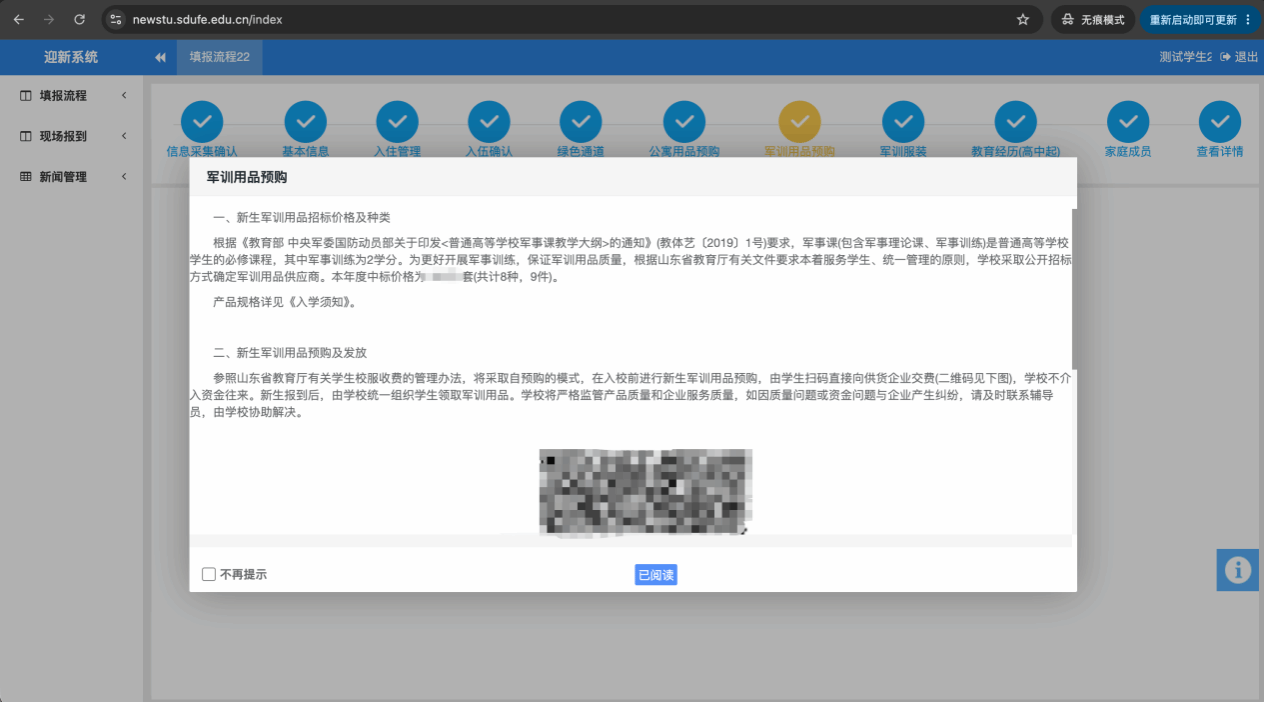Expand 新闻管理 menu chevron
This screenshot has width=1264, height=702.
(124, 176)
